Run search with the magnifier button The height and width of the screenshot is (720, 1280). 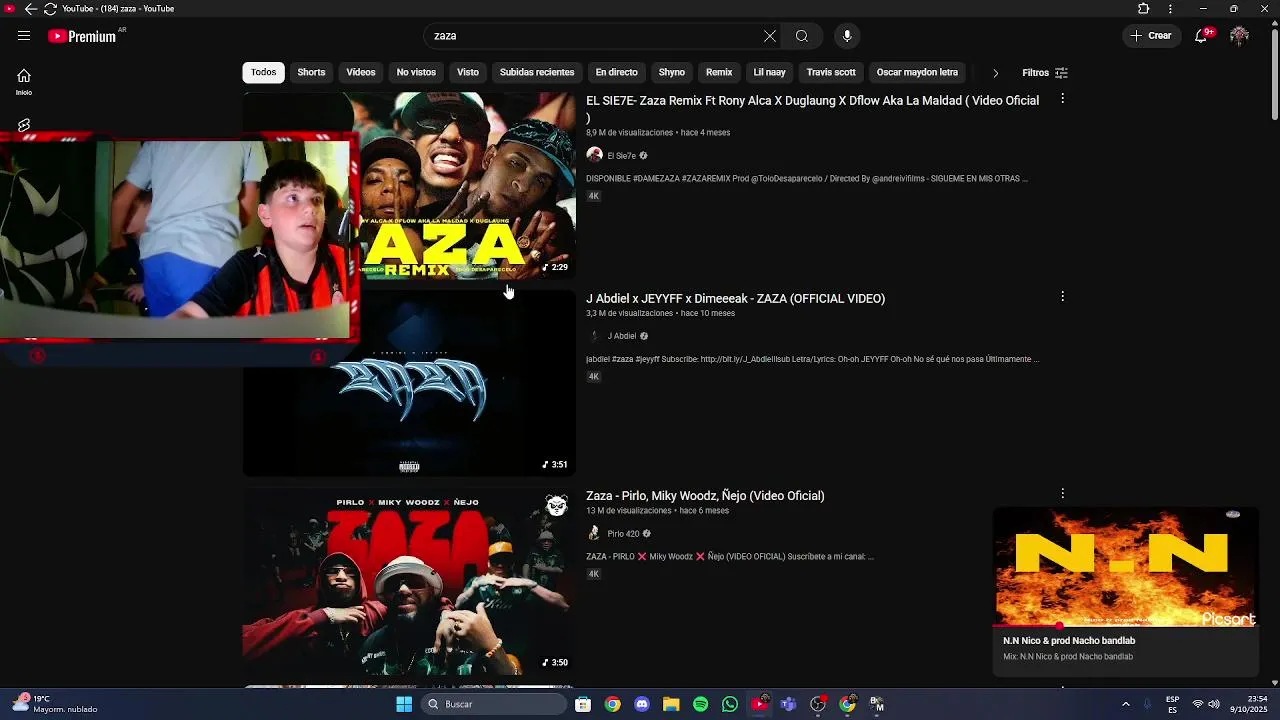point(802,36)
